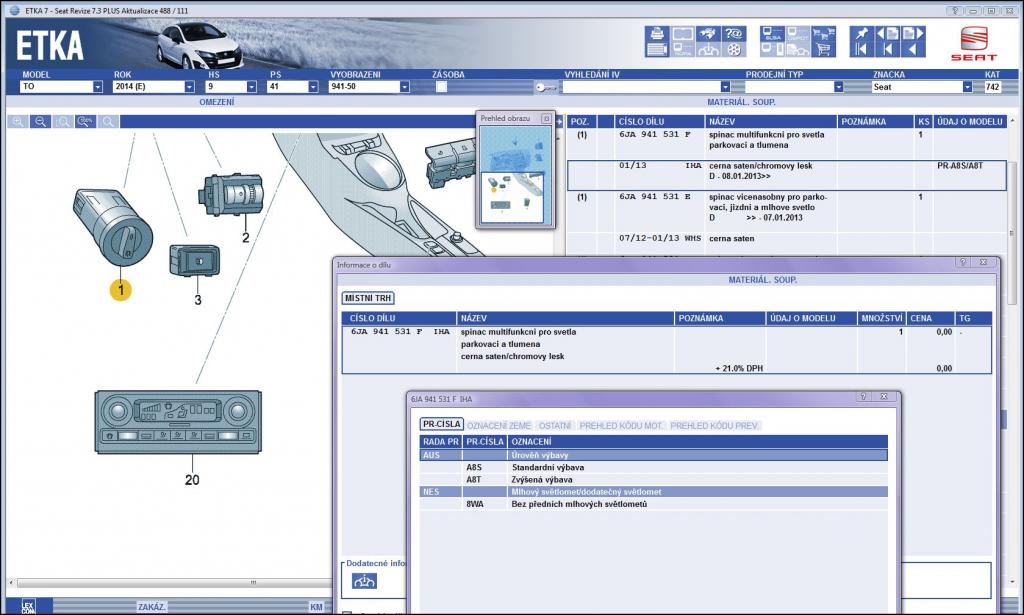The height and width of the screenshot is (615, 1024).
Task: Click the car-with-arrow icon in the top toolbar
Action: [709, 49]
